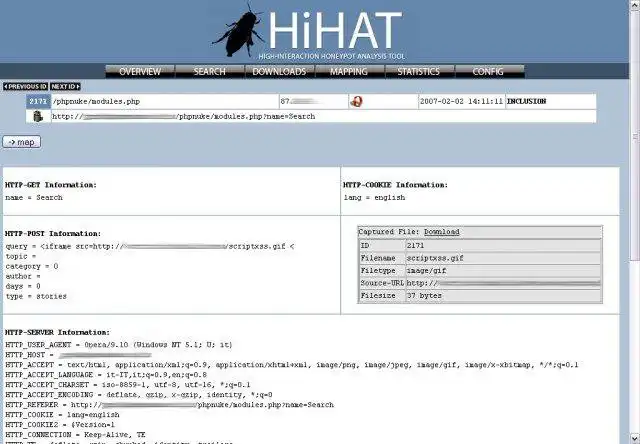
Task: Click the Filesize 37 bytes cell
Action: coord(503,295)
